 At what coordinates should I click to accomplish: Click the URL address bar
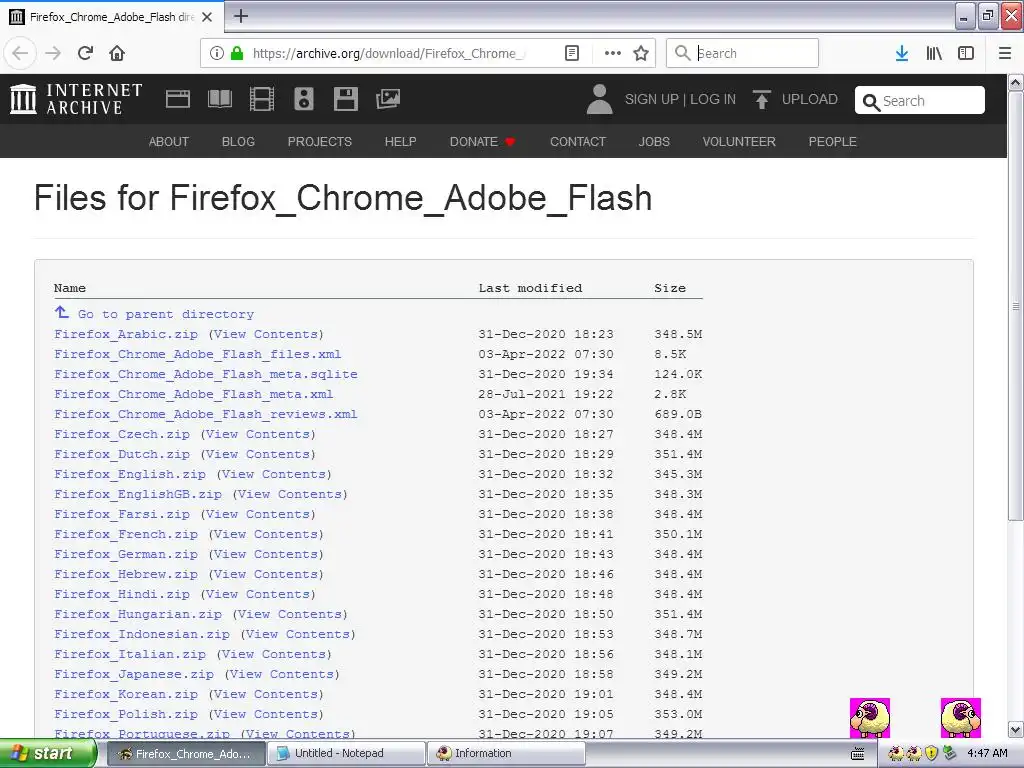391,53
